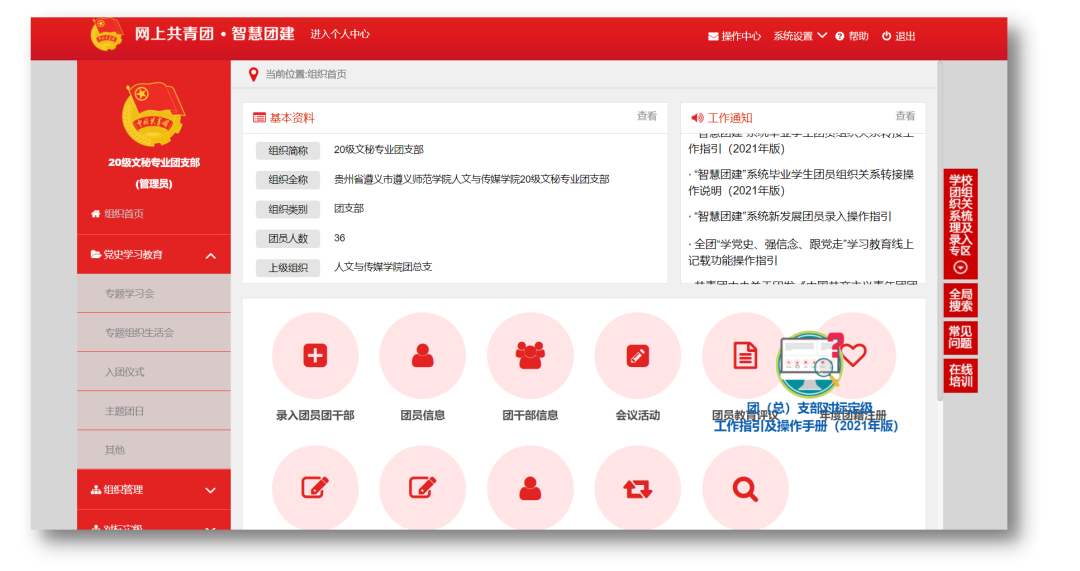Viewport: 1080px width, 571px height.
Task: Click the transfer arrows icon in the second row
Action: coord(637,488)
